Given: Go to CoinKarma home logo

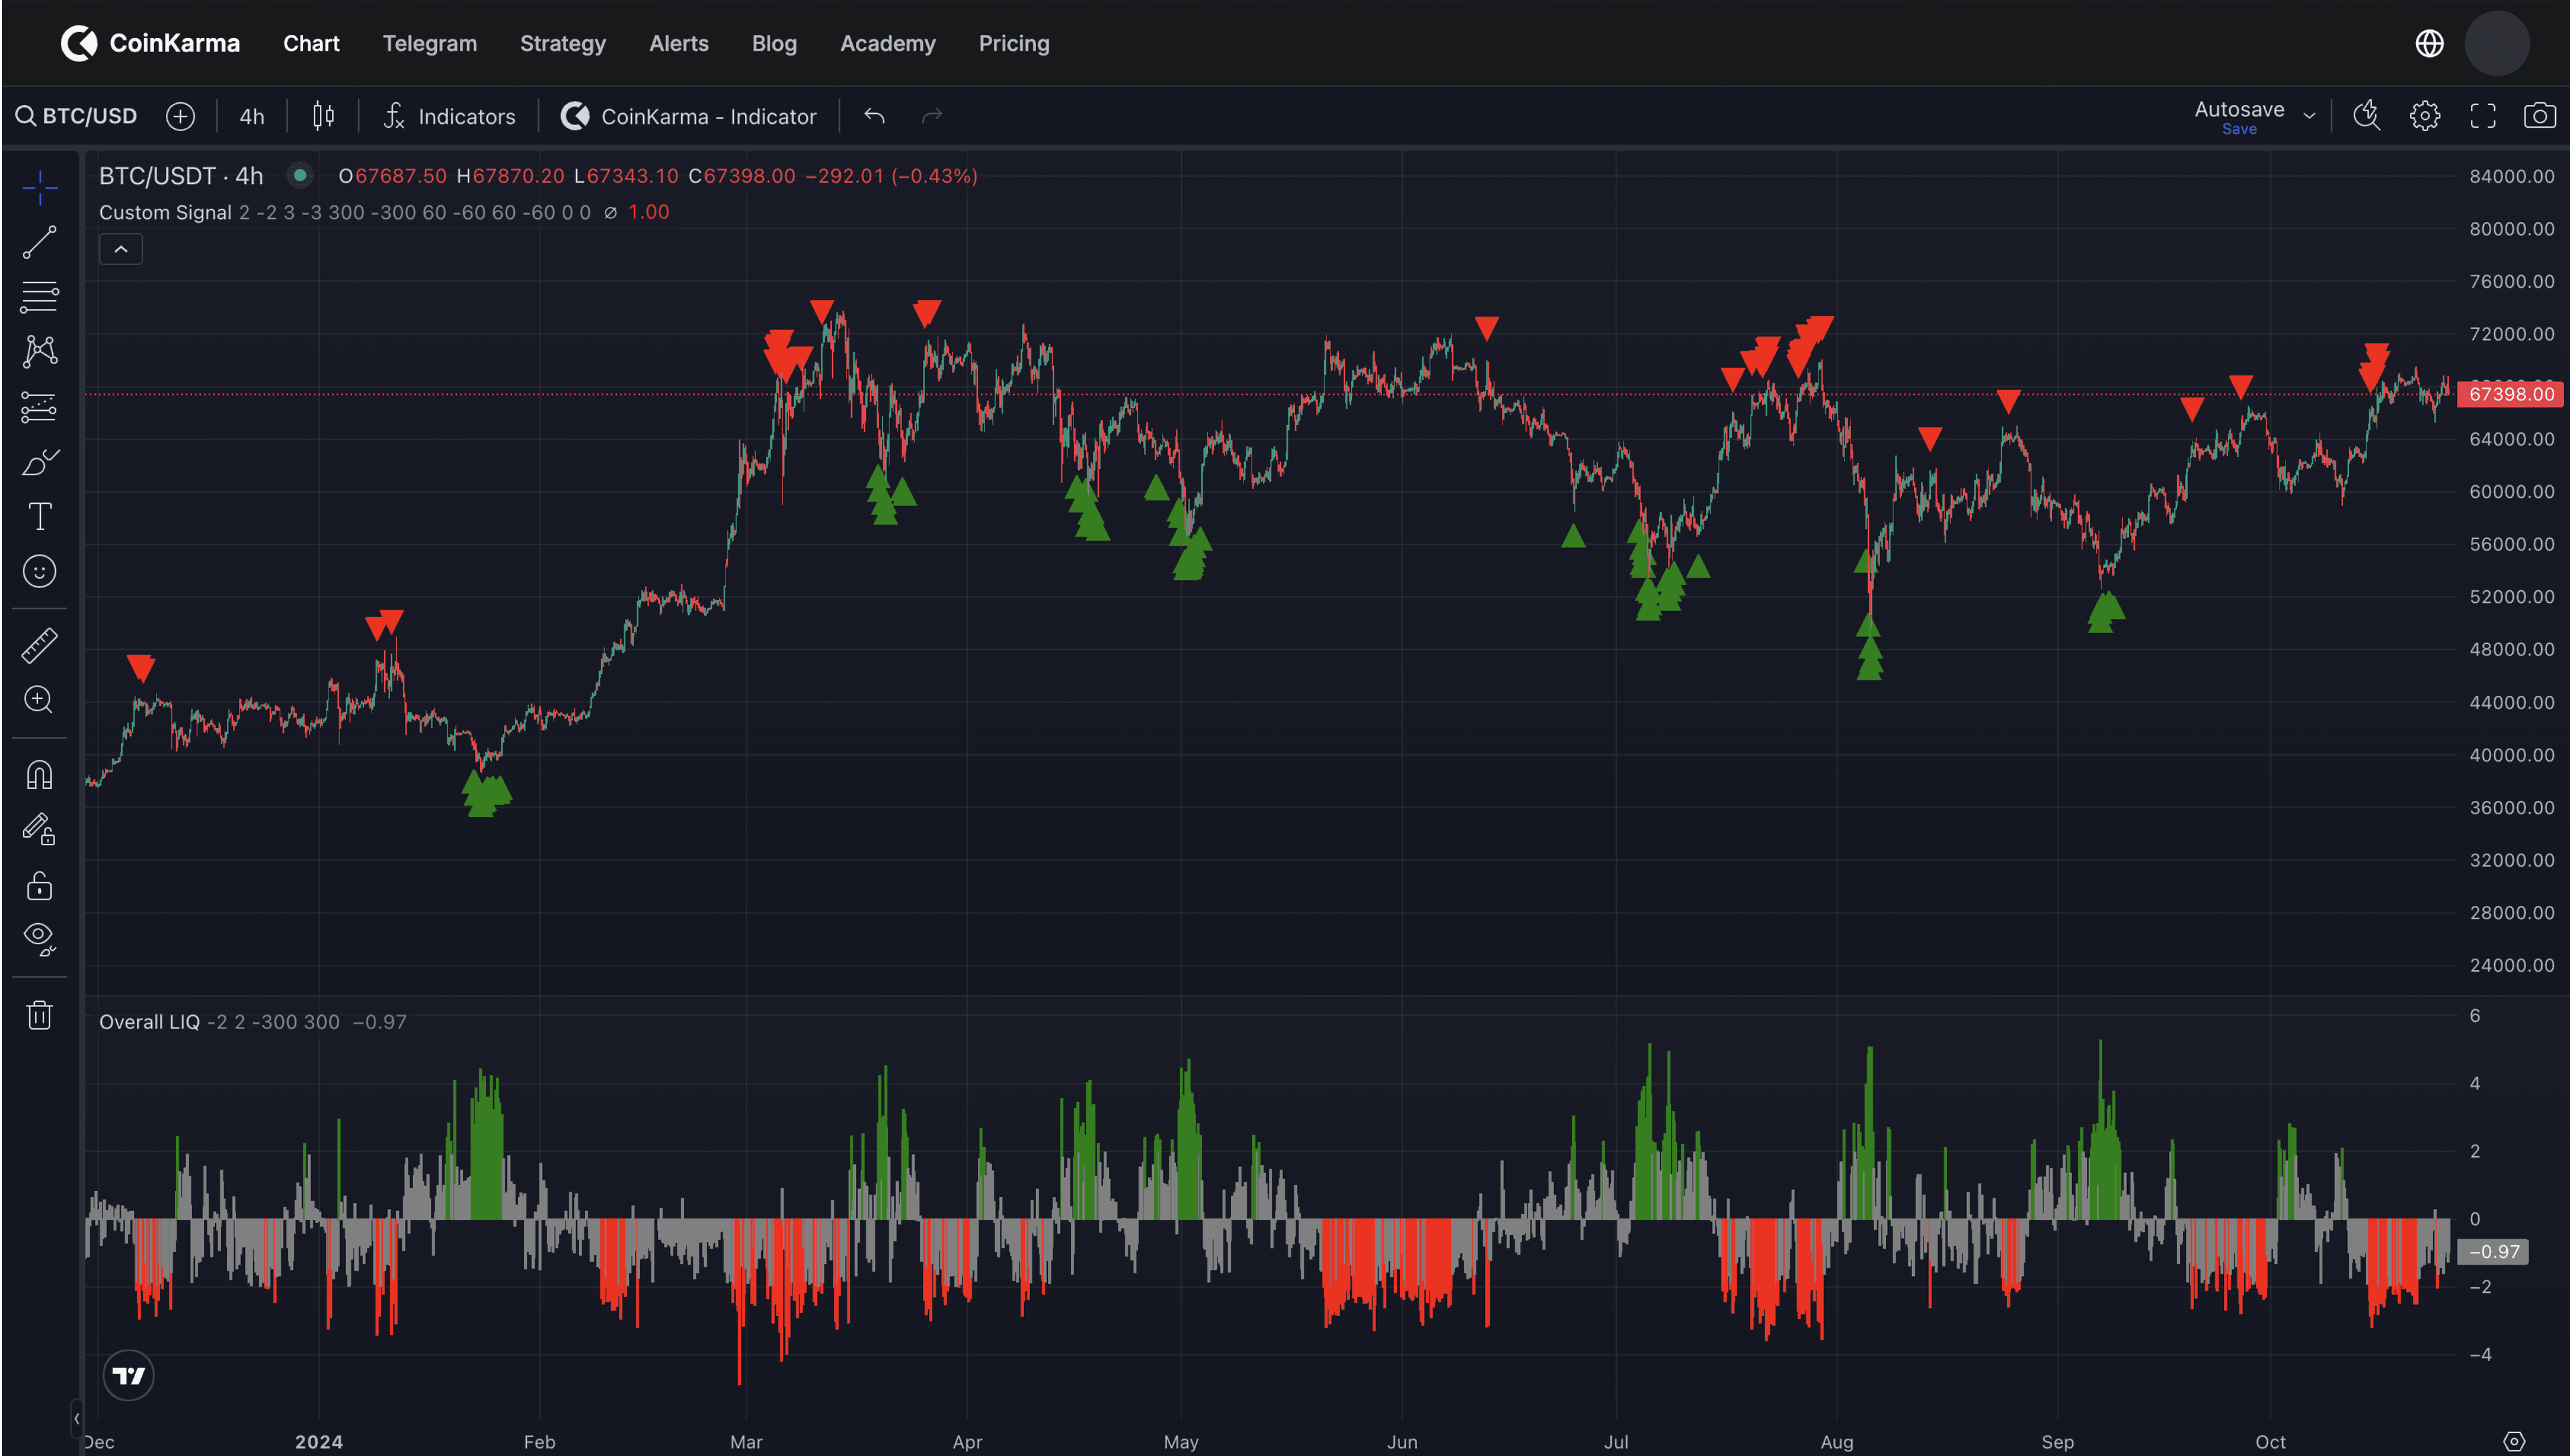Looking at the screenshot, I should (150, 43).
